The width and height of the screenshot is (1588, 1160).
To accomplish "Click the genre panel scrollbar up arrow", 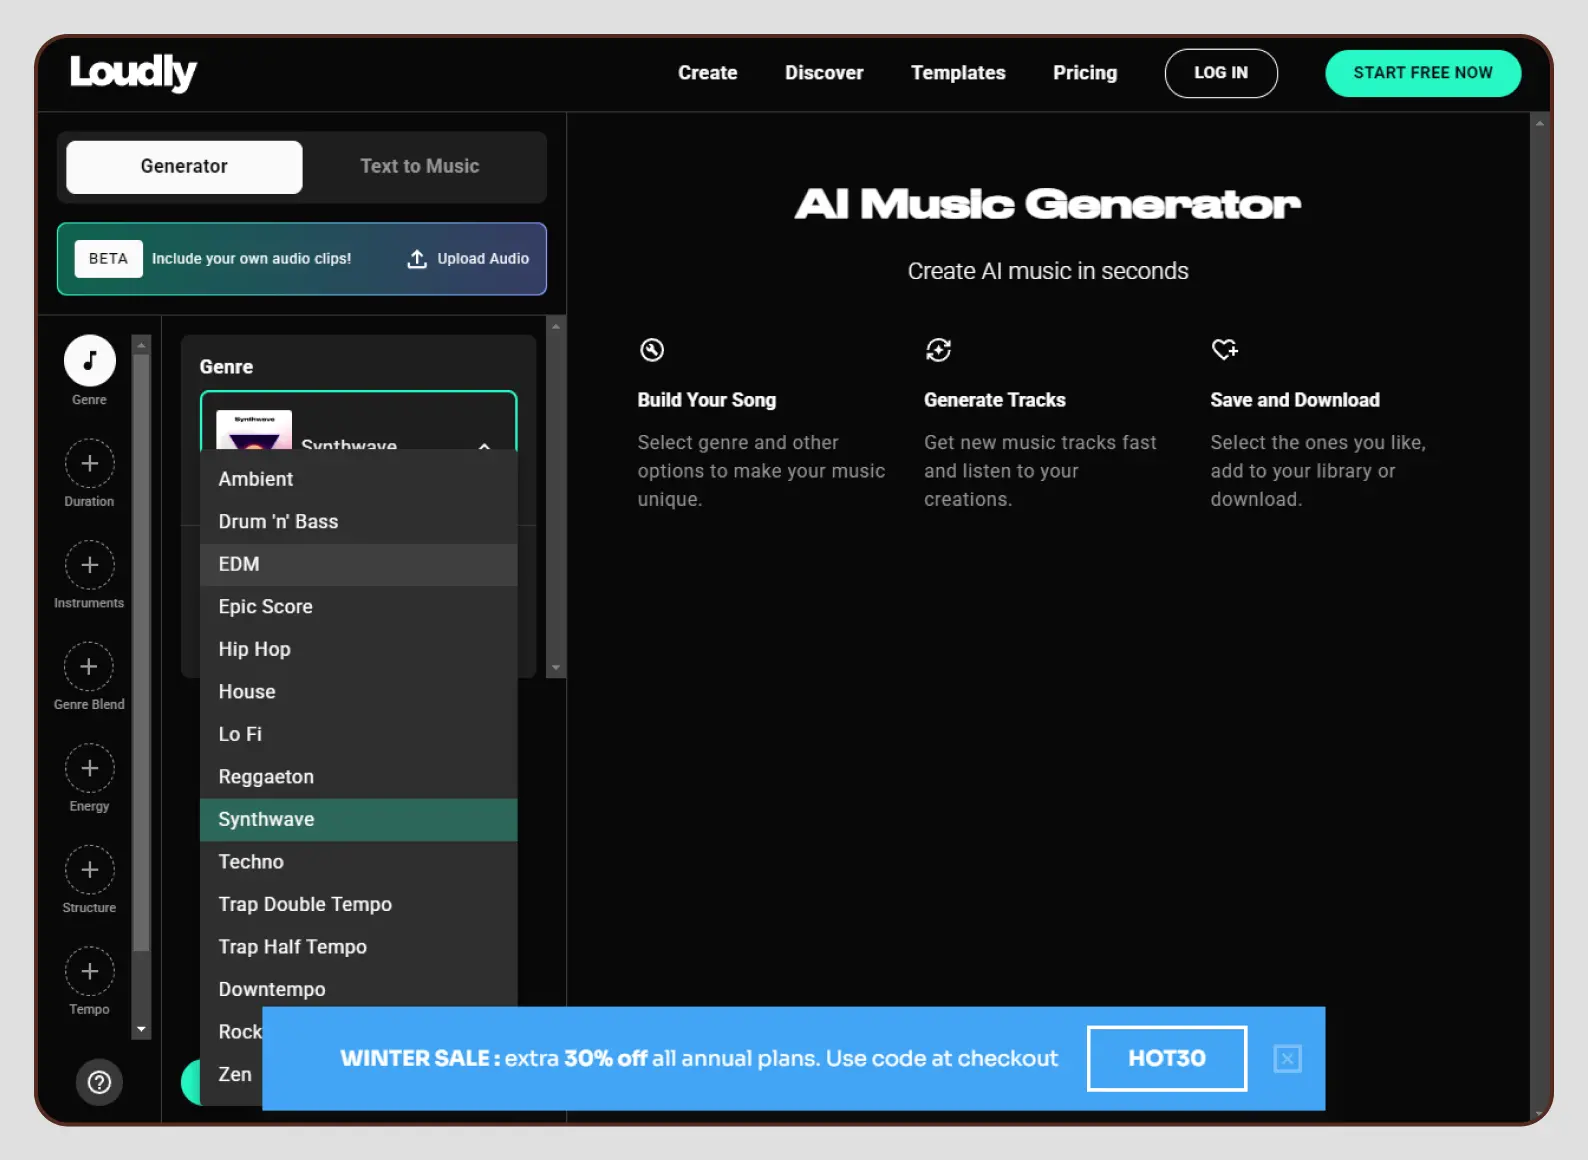I will pos(556,326).
